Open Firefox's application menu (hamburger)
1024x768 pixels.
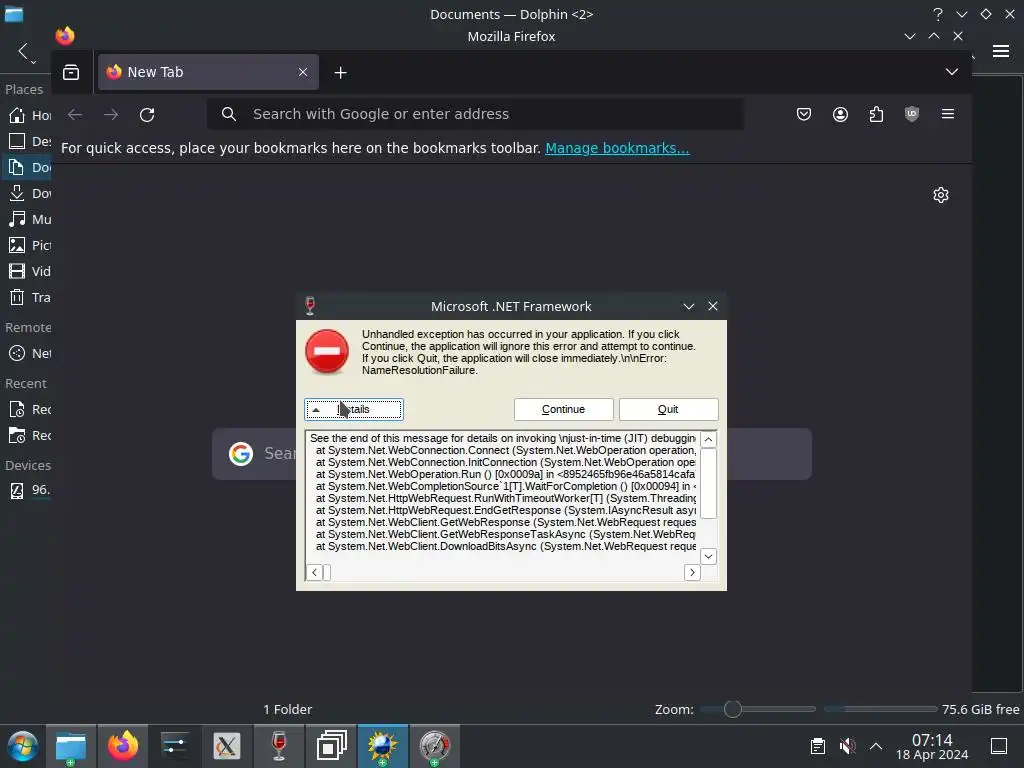948,114
